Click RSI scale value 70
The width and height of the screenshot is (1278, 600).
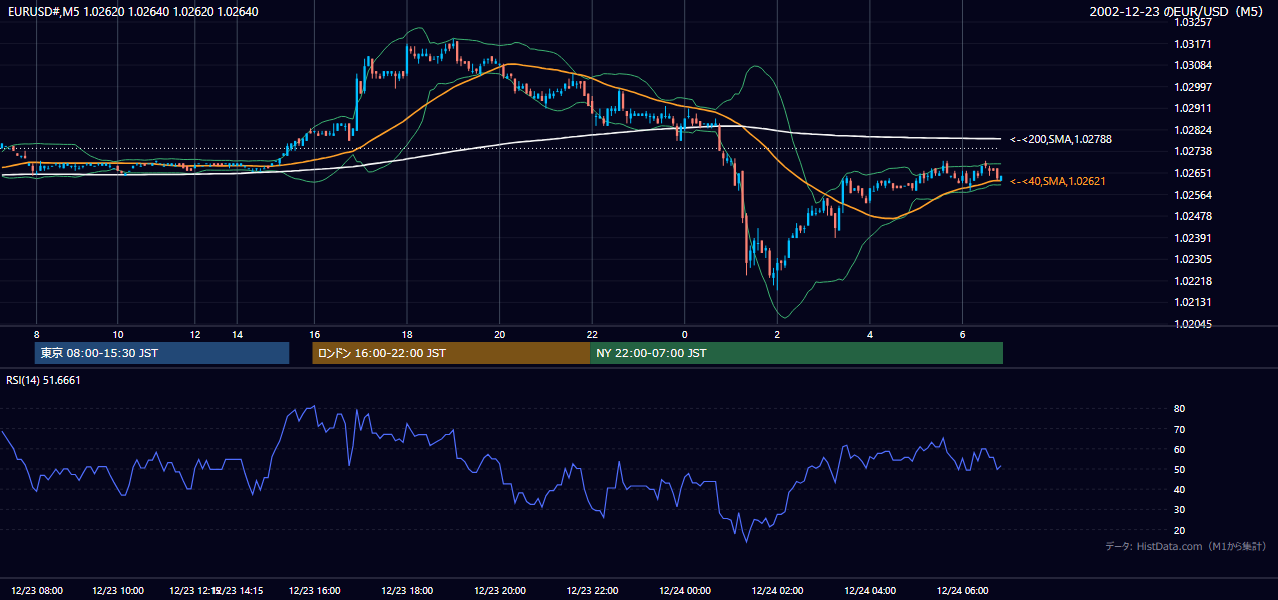pyautogui.click(x=1179, y=429)
